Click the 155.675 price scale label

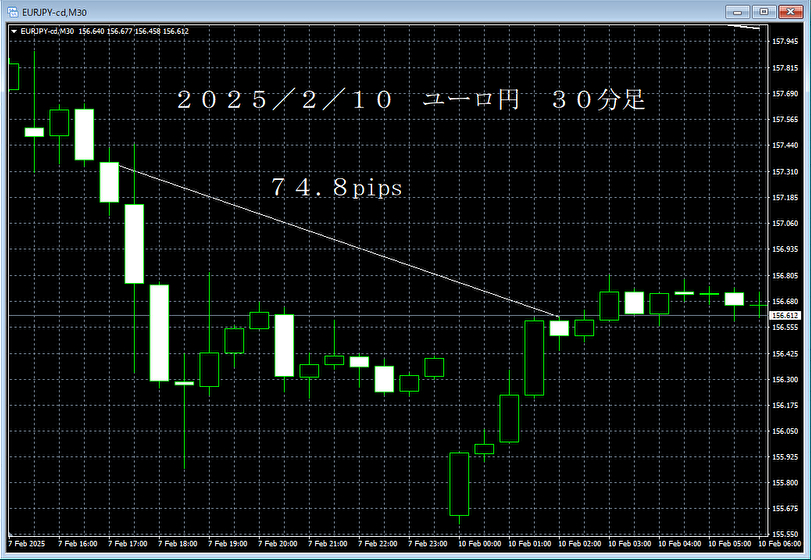pos(785,509)
